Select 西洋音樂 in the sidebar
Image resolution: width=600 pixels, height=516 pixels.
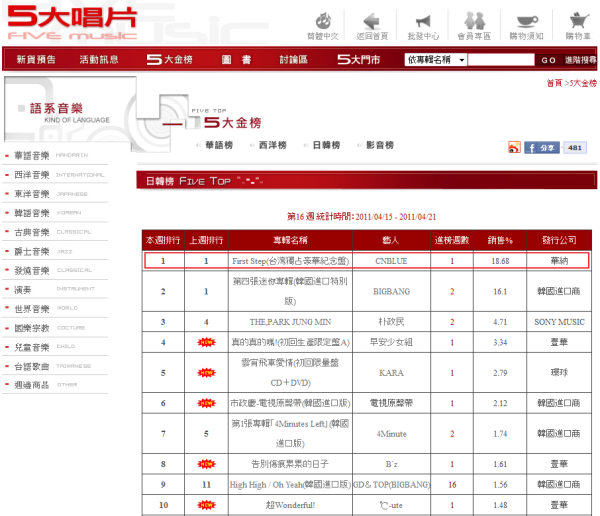pyautogui.click(x=32, y=175)
